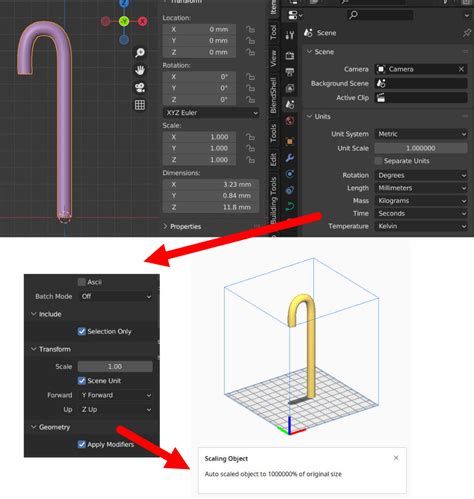Open the Physics properties icon
The height and width of the screenshot is (499, 474).
click(290, 190)
